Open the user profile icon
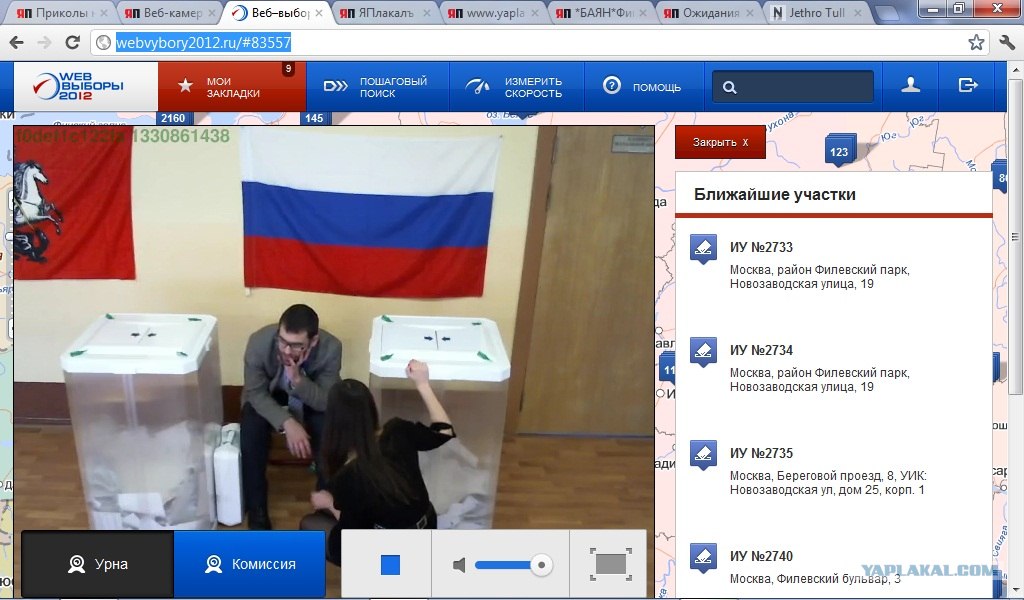1024x600 pixels. coord(910,85)
